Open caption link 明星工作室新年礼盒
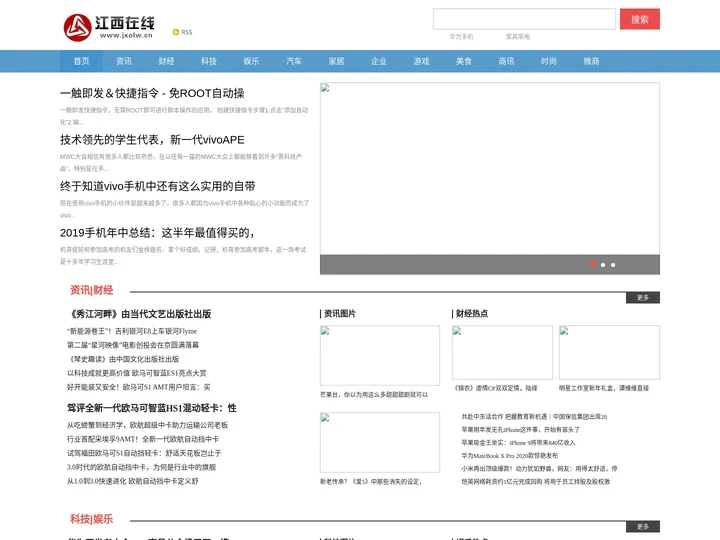 (604, 388)
